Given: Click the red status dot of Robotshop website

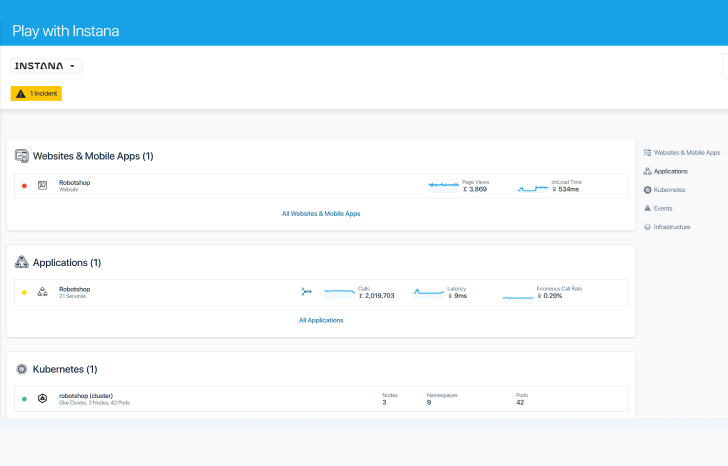Looking at the screenshot, I should tap(24, 186).
